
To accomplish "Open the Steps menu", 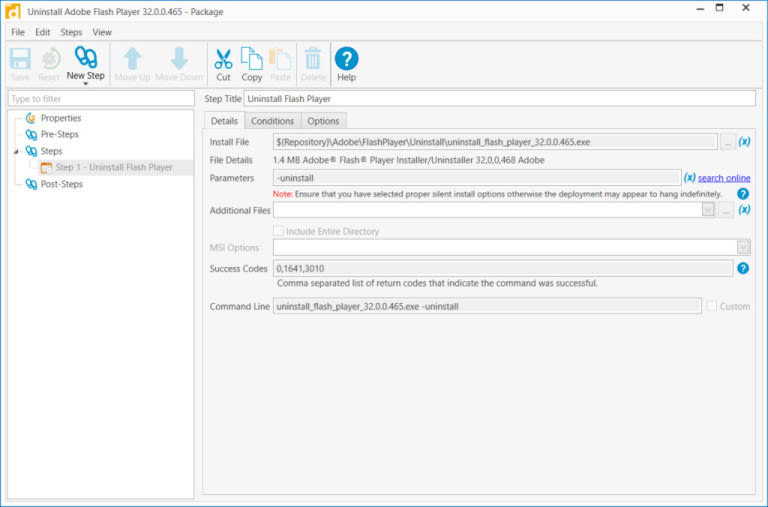I will (x=71, y=32).
